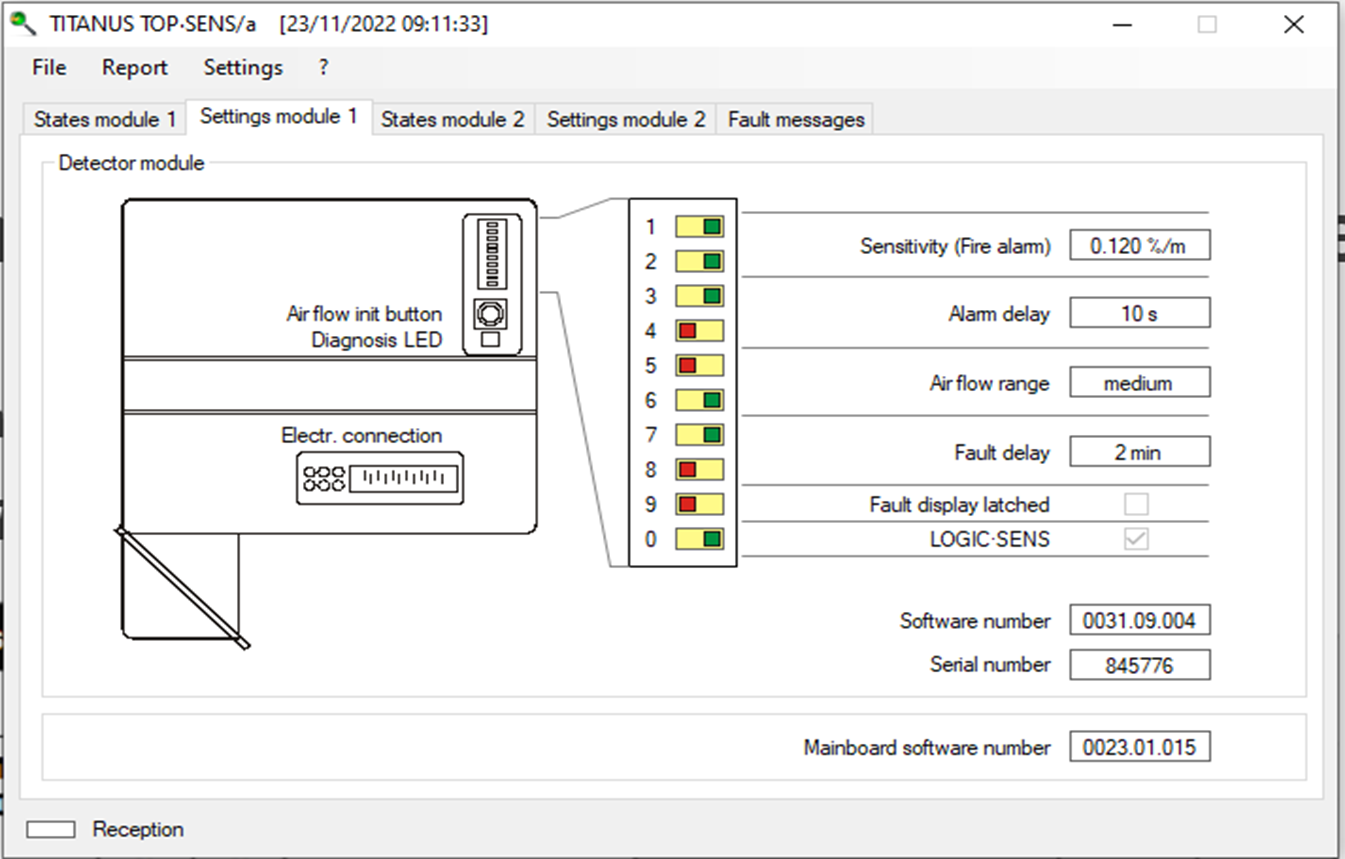Viewport: 1345px width, 859px height.
Task: Close the TITANUS TOP·SENS window
Action: coord(1294,24)
